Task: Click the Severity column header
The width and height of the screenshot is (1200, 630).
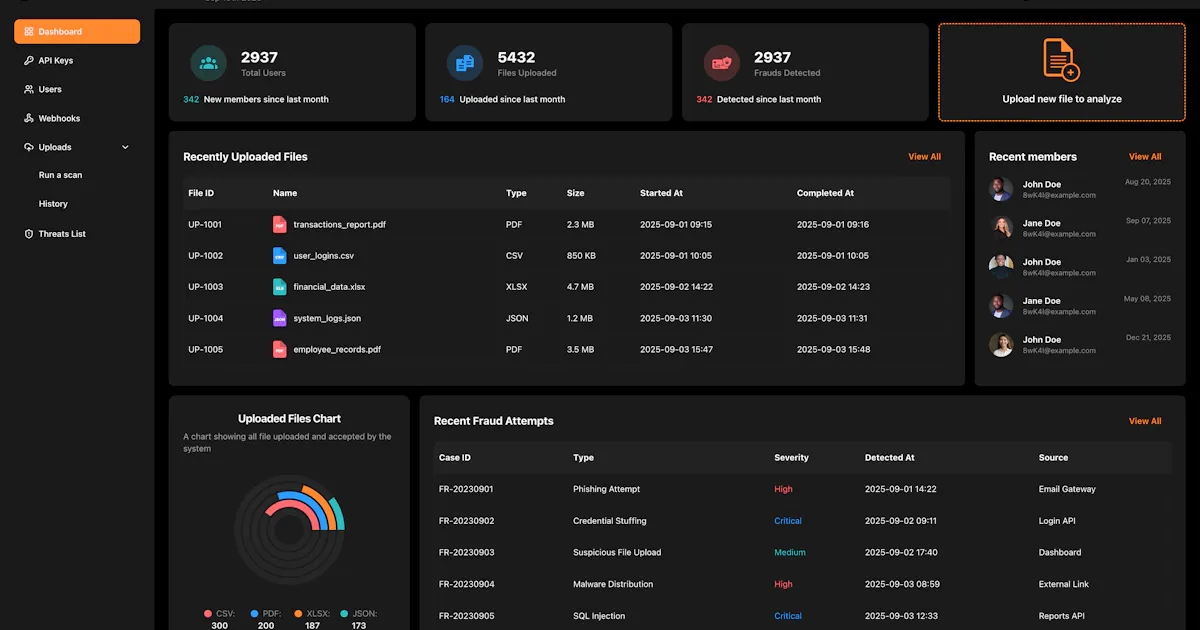Action: (x=791, y=458)
